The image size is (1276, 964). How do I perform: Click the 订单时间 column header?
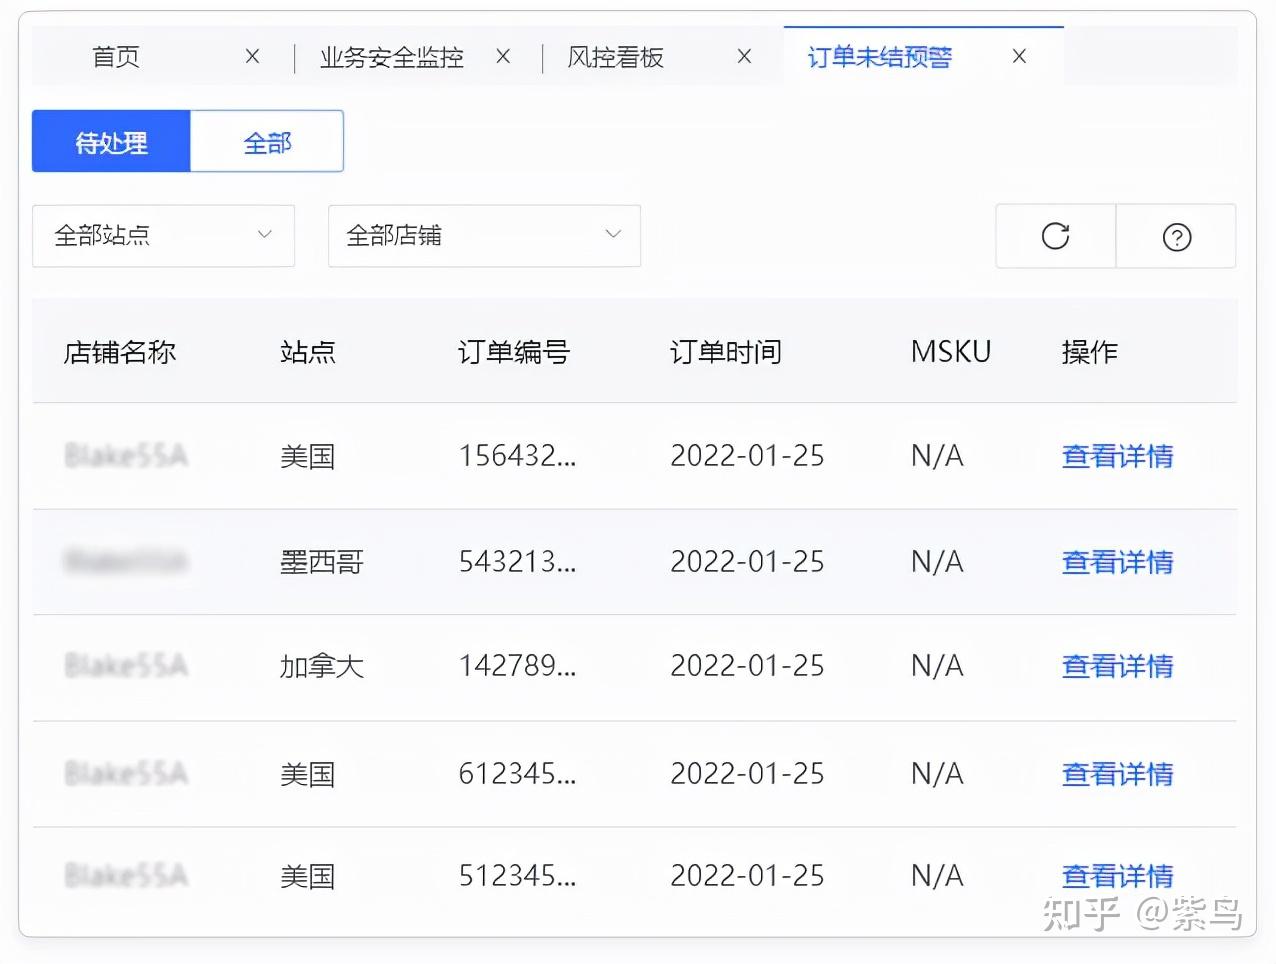pyautogui.click(x=725, y=352)
